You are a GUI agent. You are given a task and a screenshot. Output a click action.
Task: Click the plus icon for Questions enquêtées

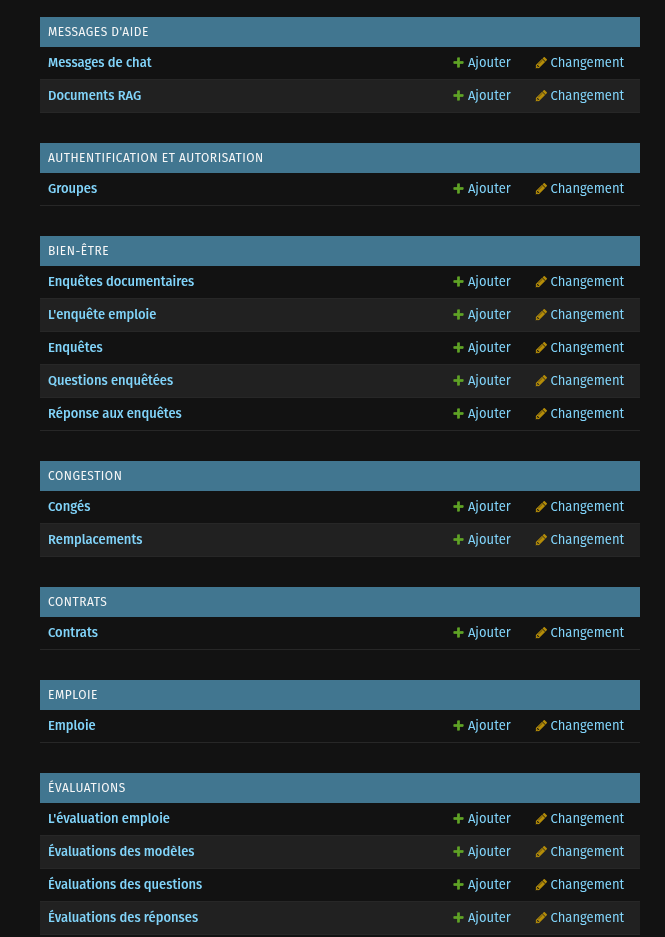coord(458,381)
